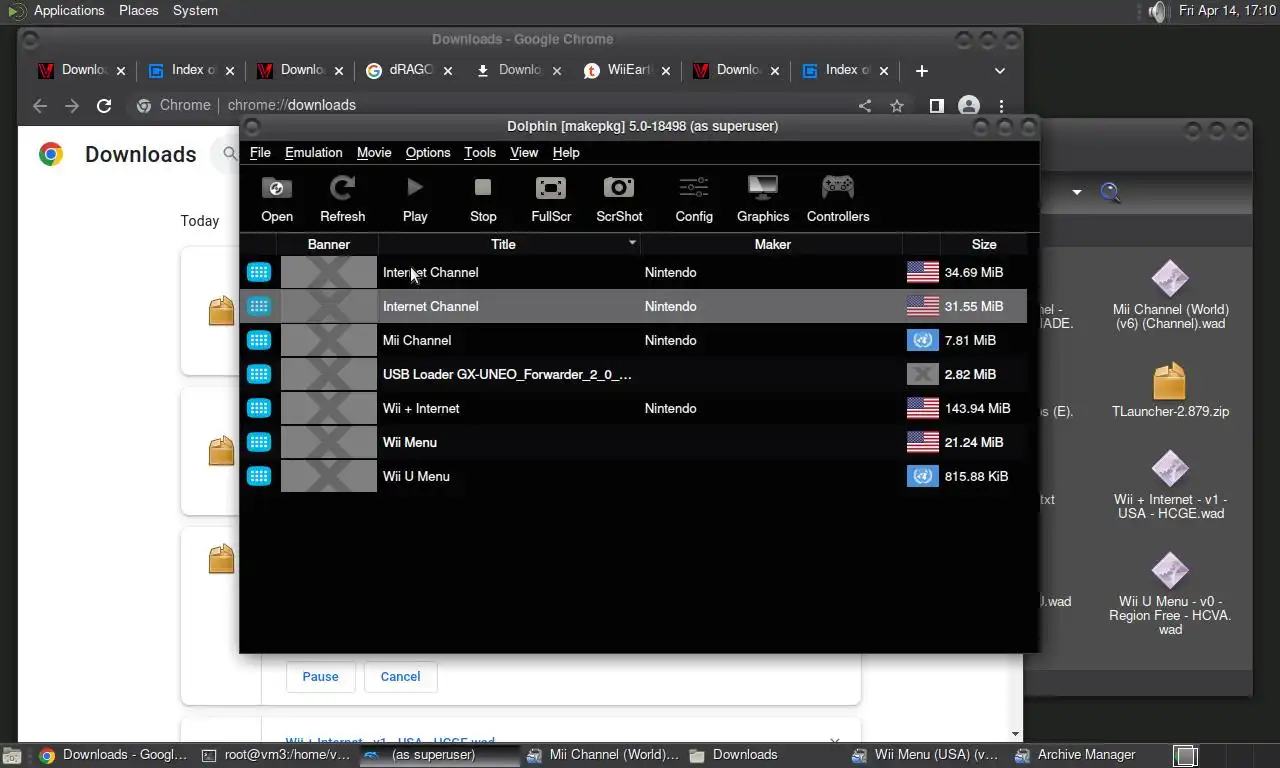Expand the file manager toolbar dropdown arrow
The width and height of the screenshot is (1280, 768).
(1077, 192)
